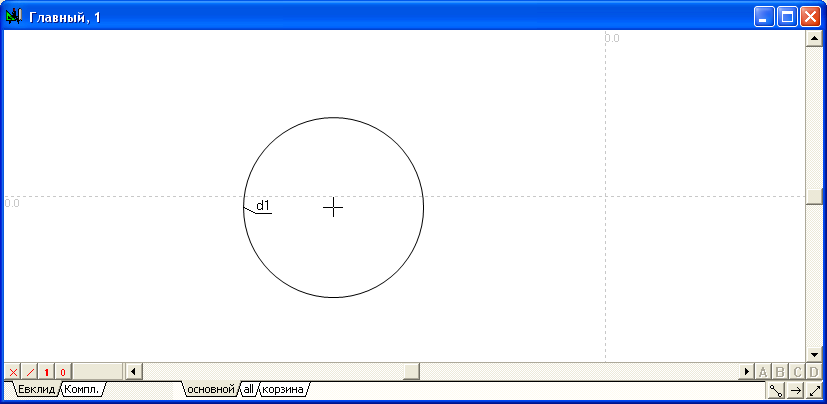Click the vertical scrollbar up arrow
The image size is (827, 404).
[x=814, y=39]
